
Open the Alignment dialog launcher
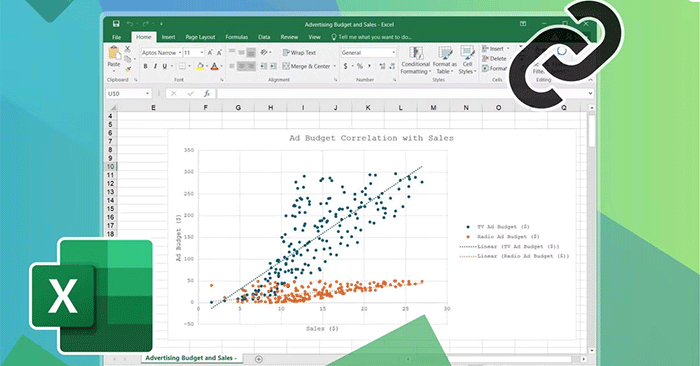click(x=336, y=80)
